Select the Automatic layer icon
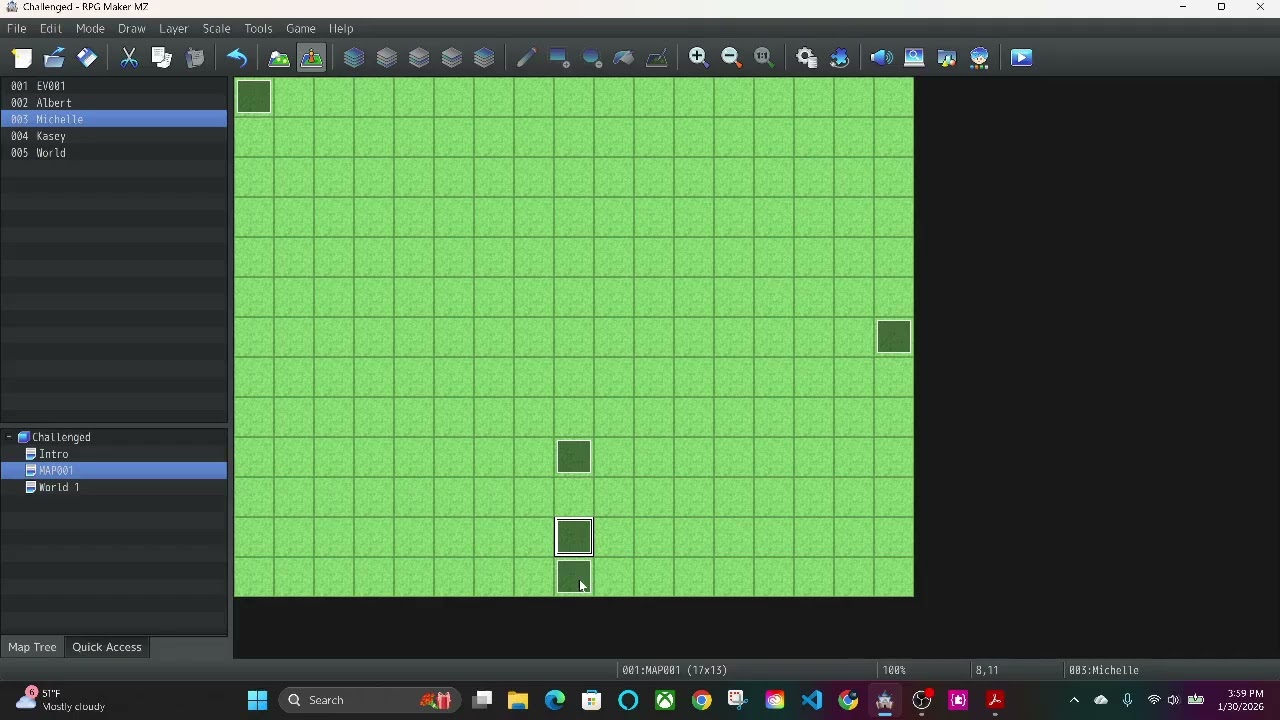 [354, 58]
